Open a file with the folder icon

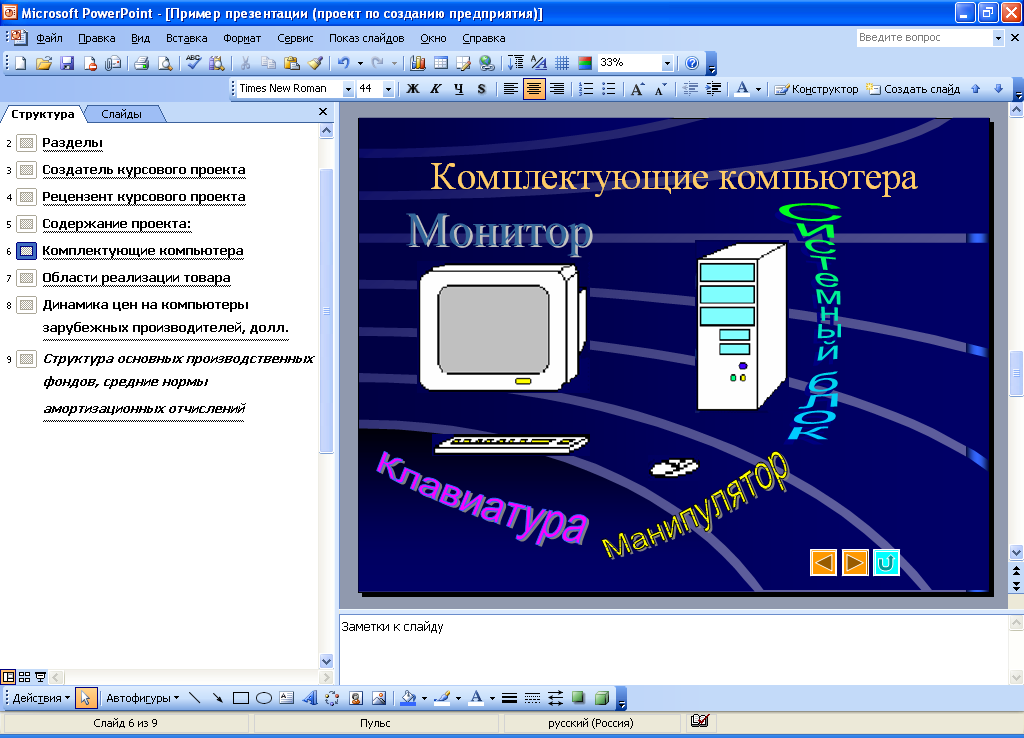(43, 63)
